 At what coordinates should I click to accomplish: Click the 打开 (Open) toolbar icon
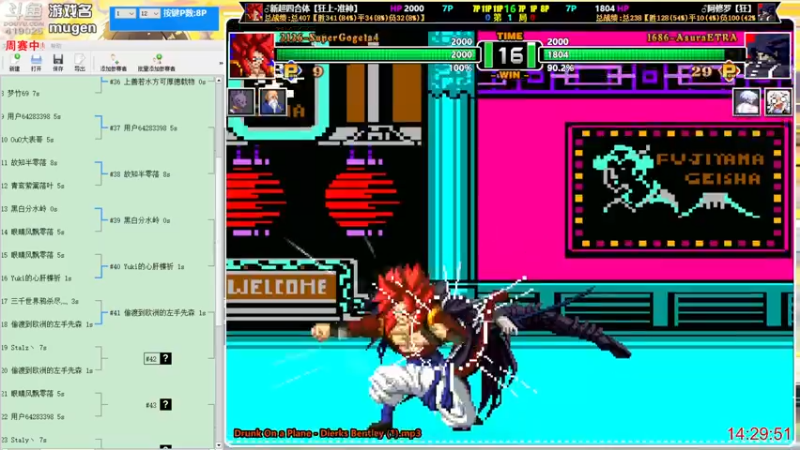click(36, 62)
